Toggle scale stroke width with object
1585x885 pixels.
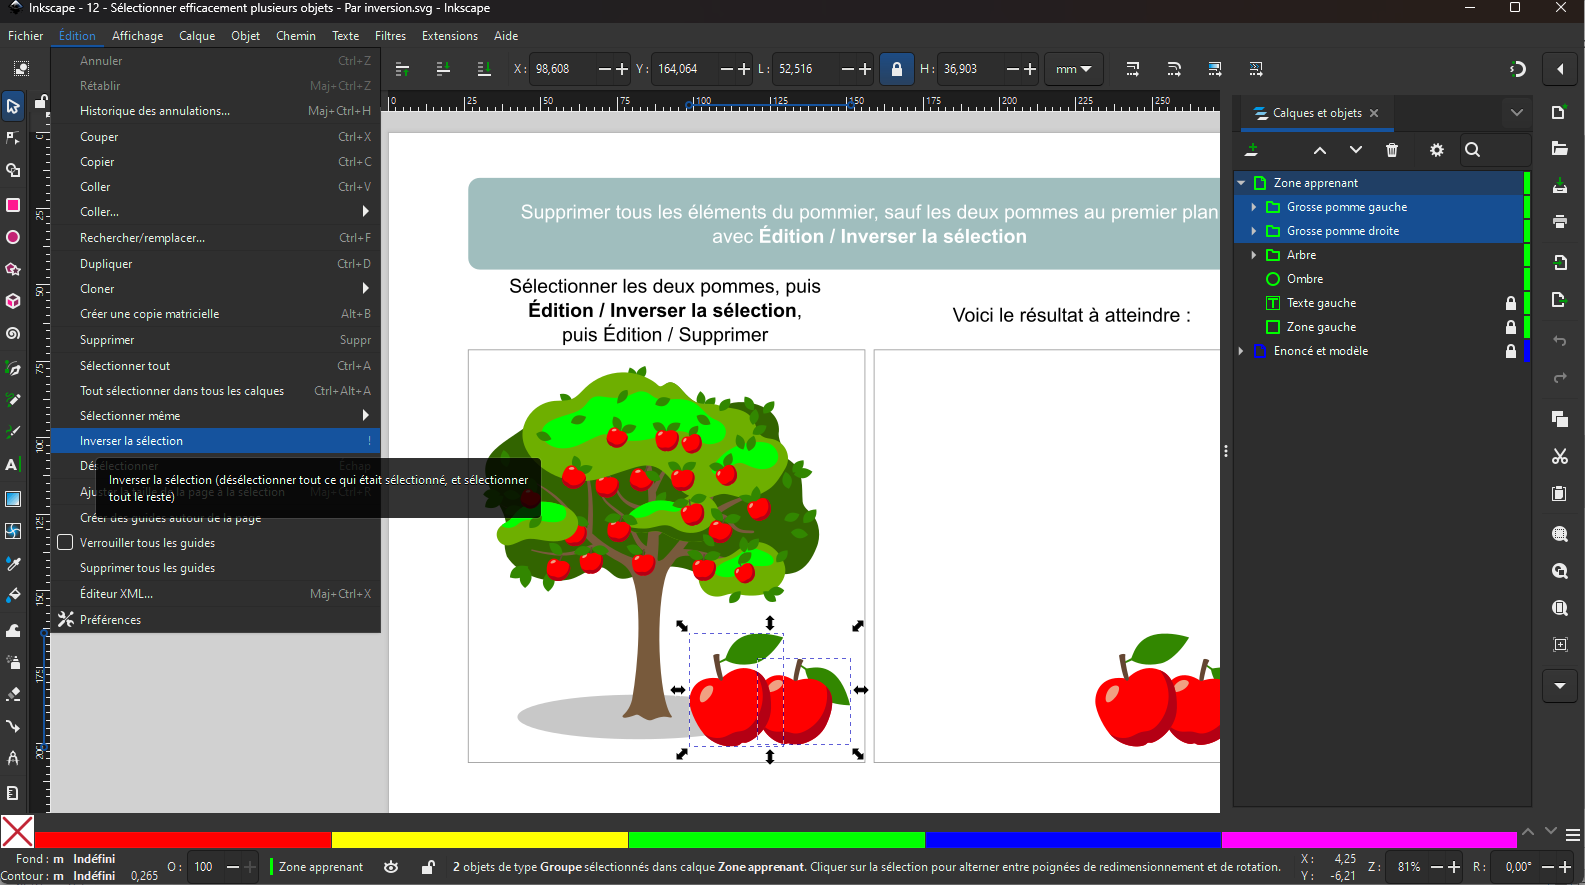(x=1133, y=69)
